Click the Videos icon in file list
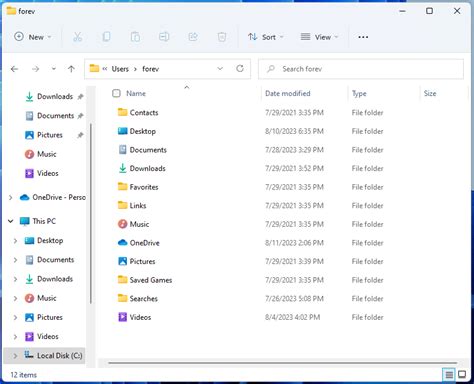 coord(123,317)
